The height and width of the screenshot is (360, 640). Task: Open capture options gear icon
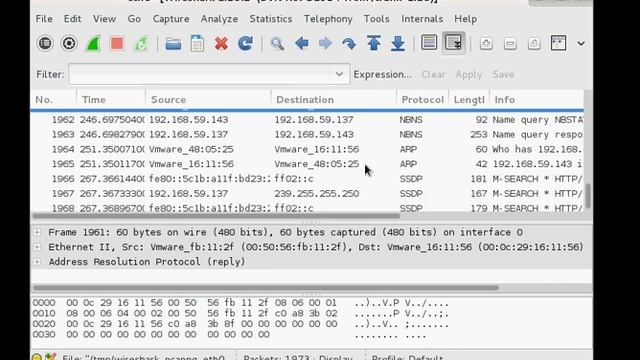[69, 43]
